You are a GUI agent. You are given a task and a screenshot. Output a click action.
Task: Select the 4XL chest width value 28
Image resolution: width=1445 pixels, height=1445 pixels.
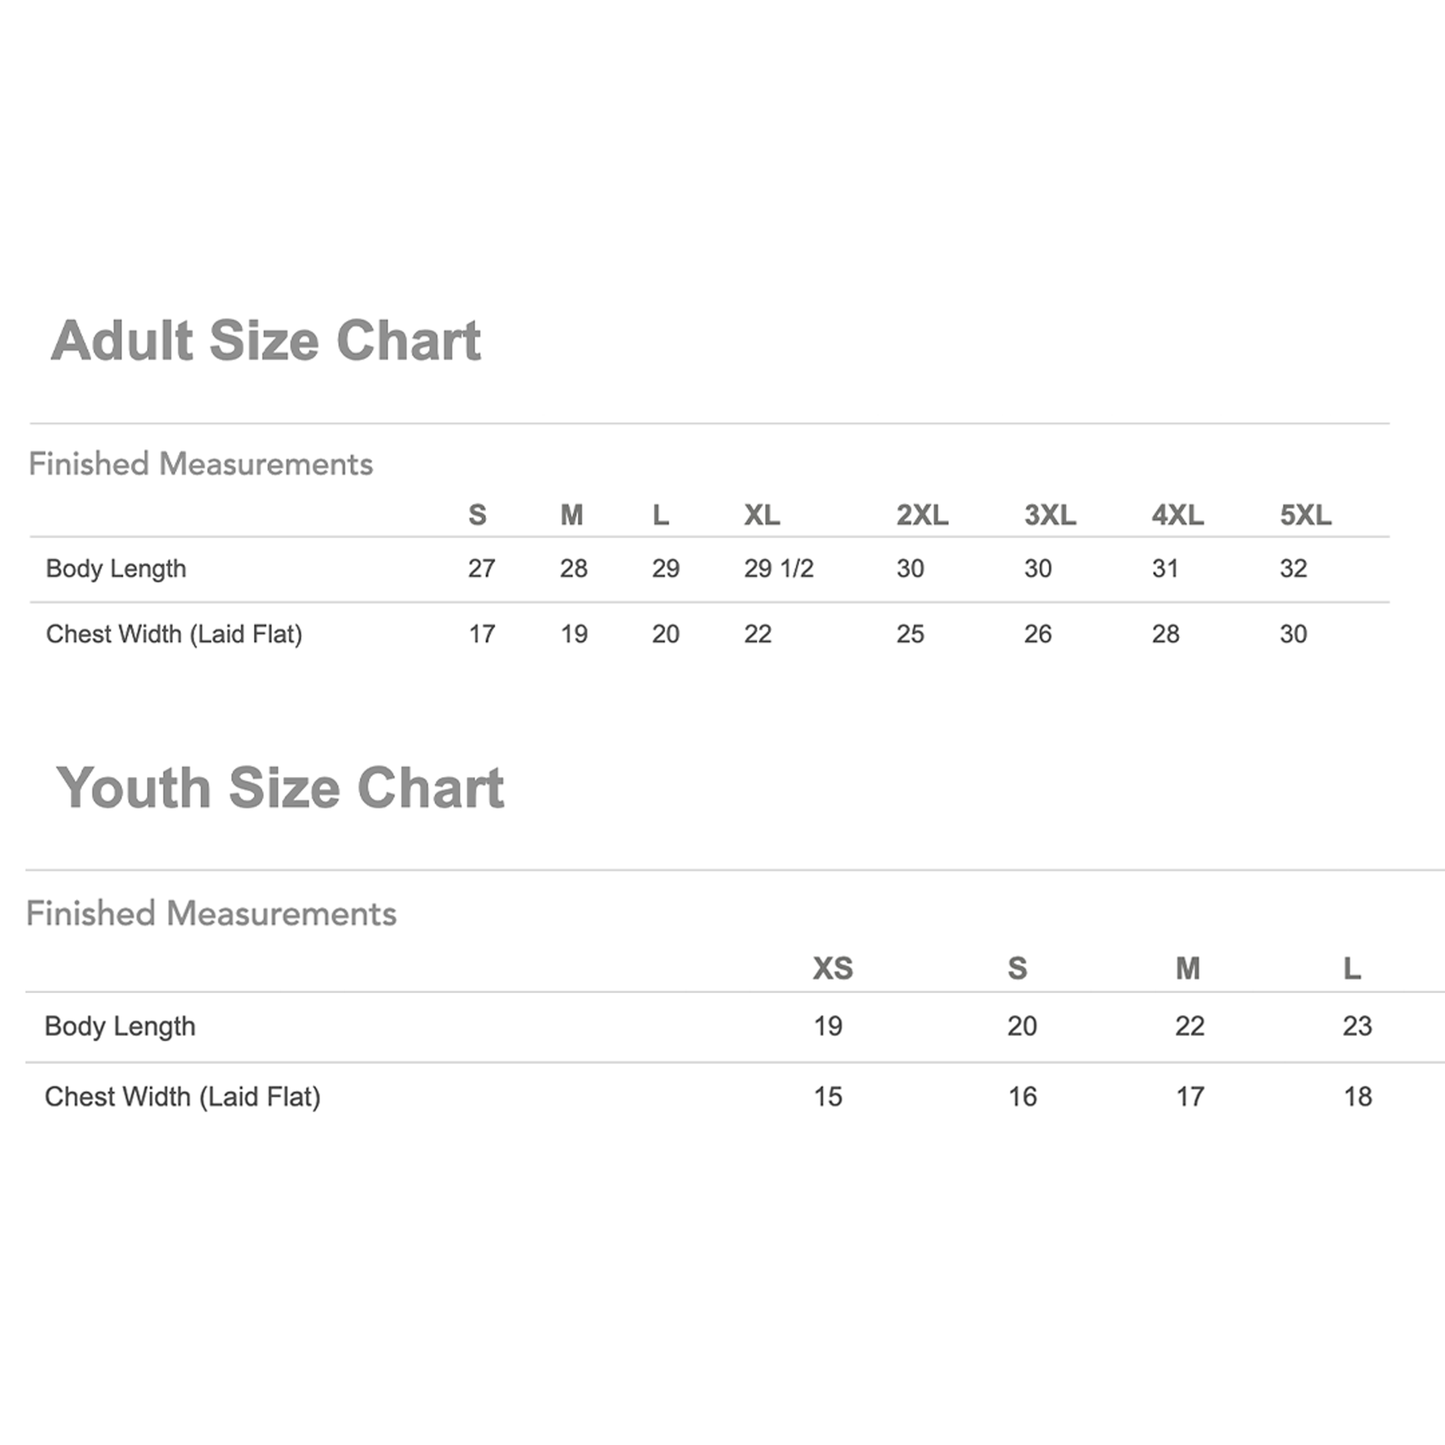pyautogui.click(x=1165, y=634)
